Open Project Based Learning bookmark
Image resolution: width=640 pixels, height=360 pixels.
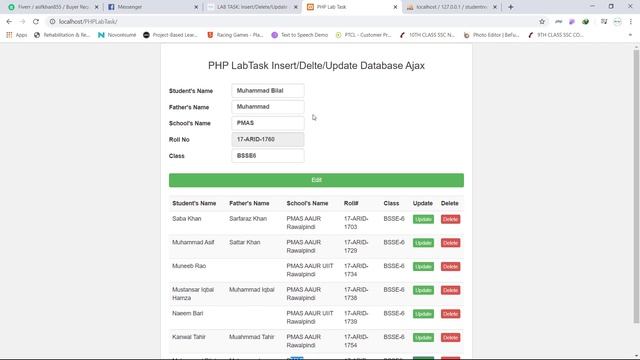pyautogui.click(x=171, y=35)
